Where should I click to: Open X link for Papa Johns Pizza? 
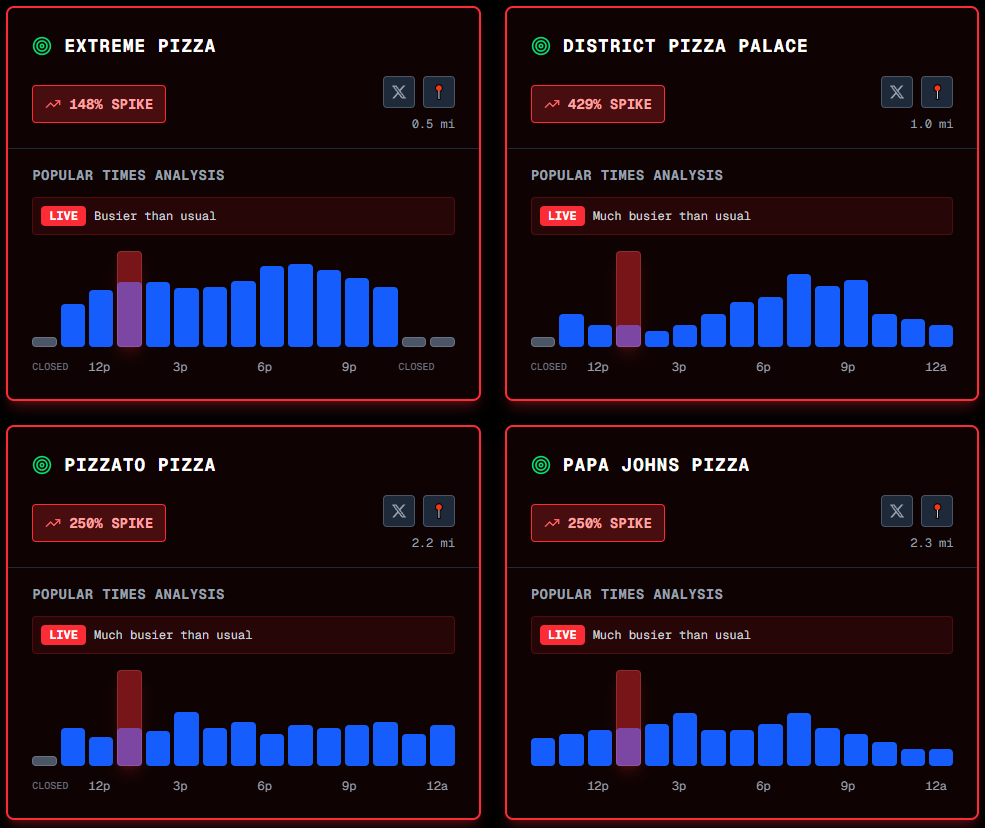[897, 511]
